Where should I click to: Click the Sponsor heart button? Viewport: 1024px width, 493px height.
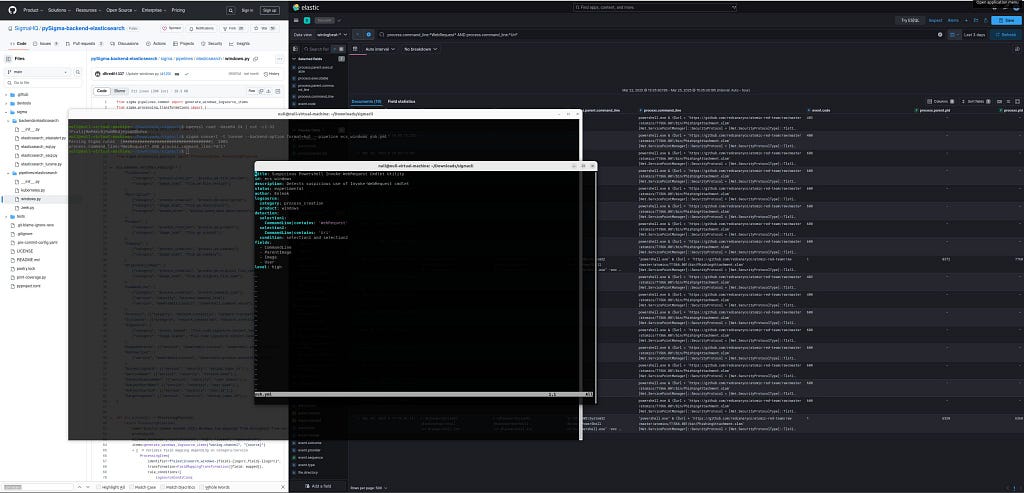[173, 29]
